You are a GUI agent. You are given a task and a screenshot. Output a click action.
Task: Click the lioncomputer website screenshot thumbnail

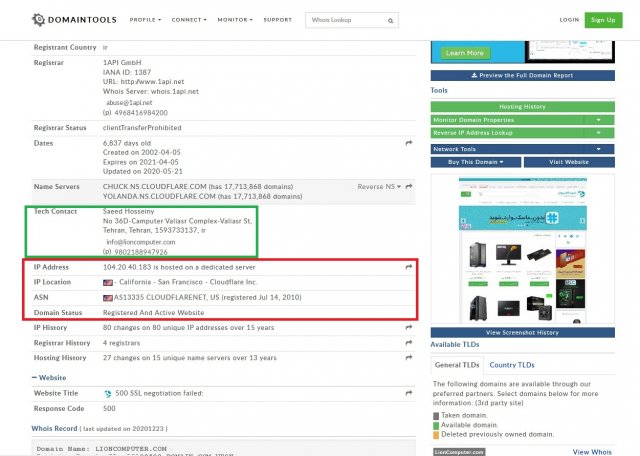click(522, 250)
